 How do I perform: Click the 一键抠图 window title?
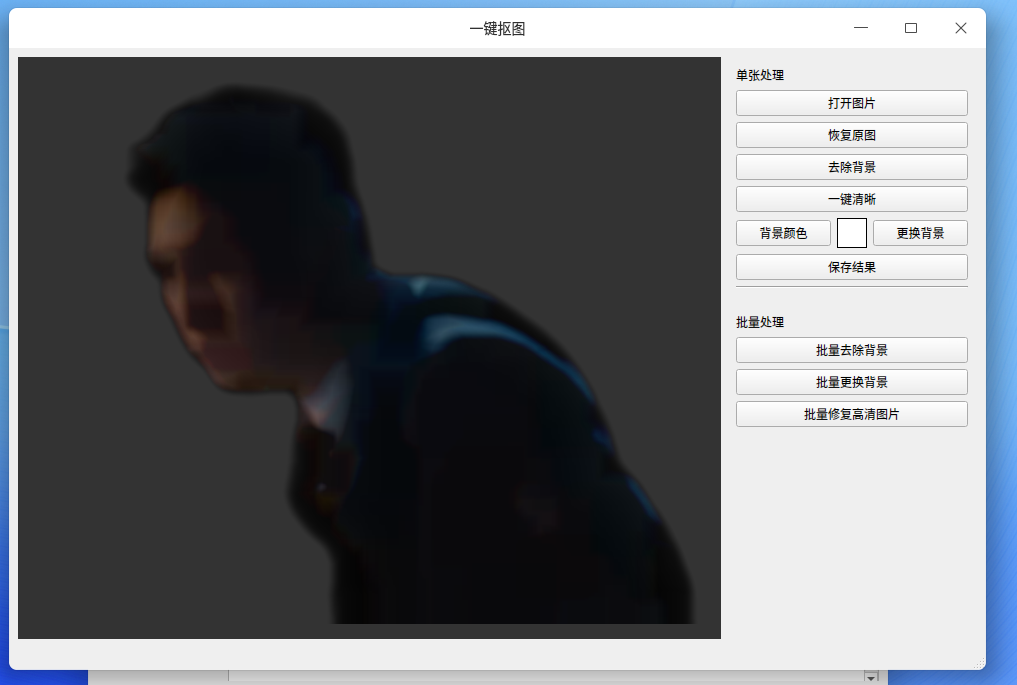click(497, 29)
